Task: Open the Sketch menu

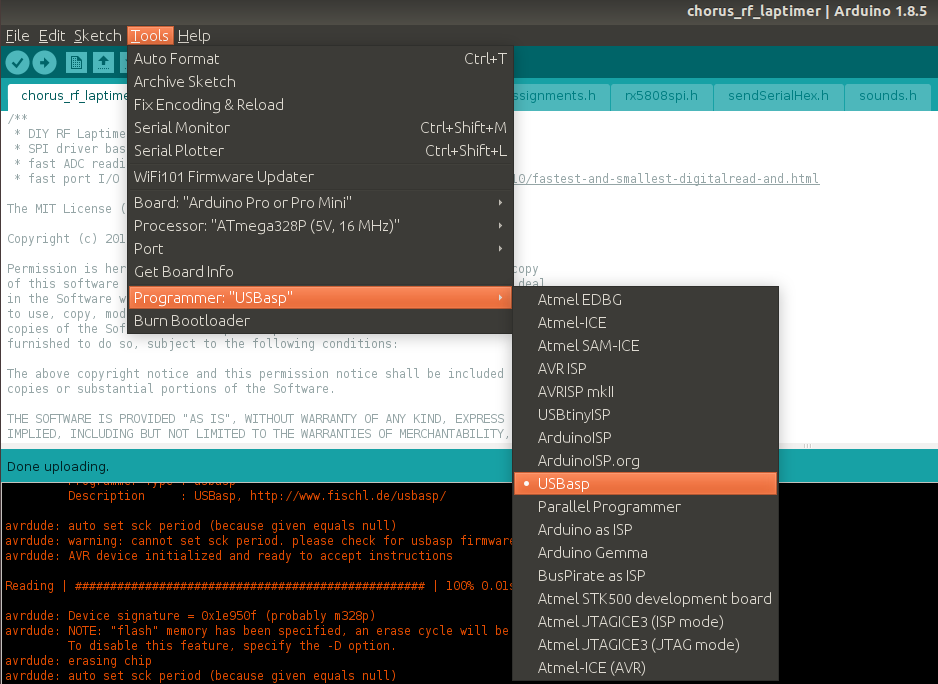Action: (98, 36)
